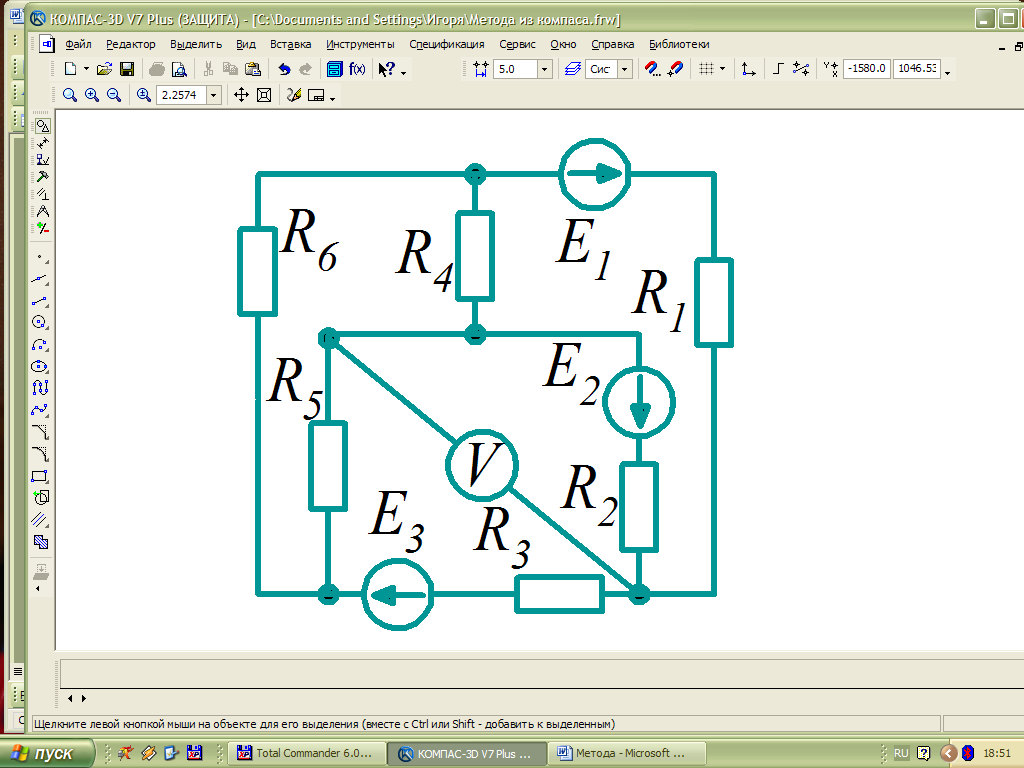Screen dimensions: 1024x768
Task: Click the Y coordinate field showing 1046.53
Action: [x=917, y=69]
